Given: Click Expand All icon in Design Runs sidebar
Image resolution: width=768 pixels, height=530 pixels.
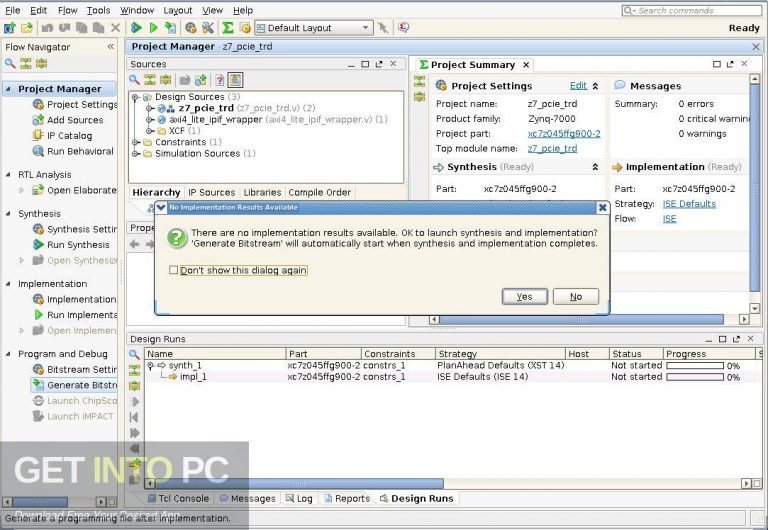Looking at the screenshot, I should tap(134, 386).
